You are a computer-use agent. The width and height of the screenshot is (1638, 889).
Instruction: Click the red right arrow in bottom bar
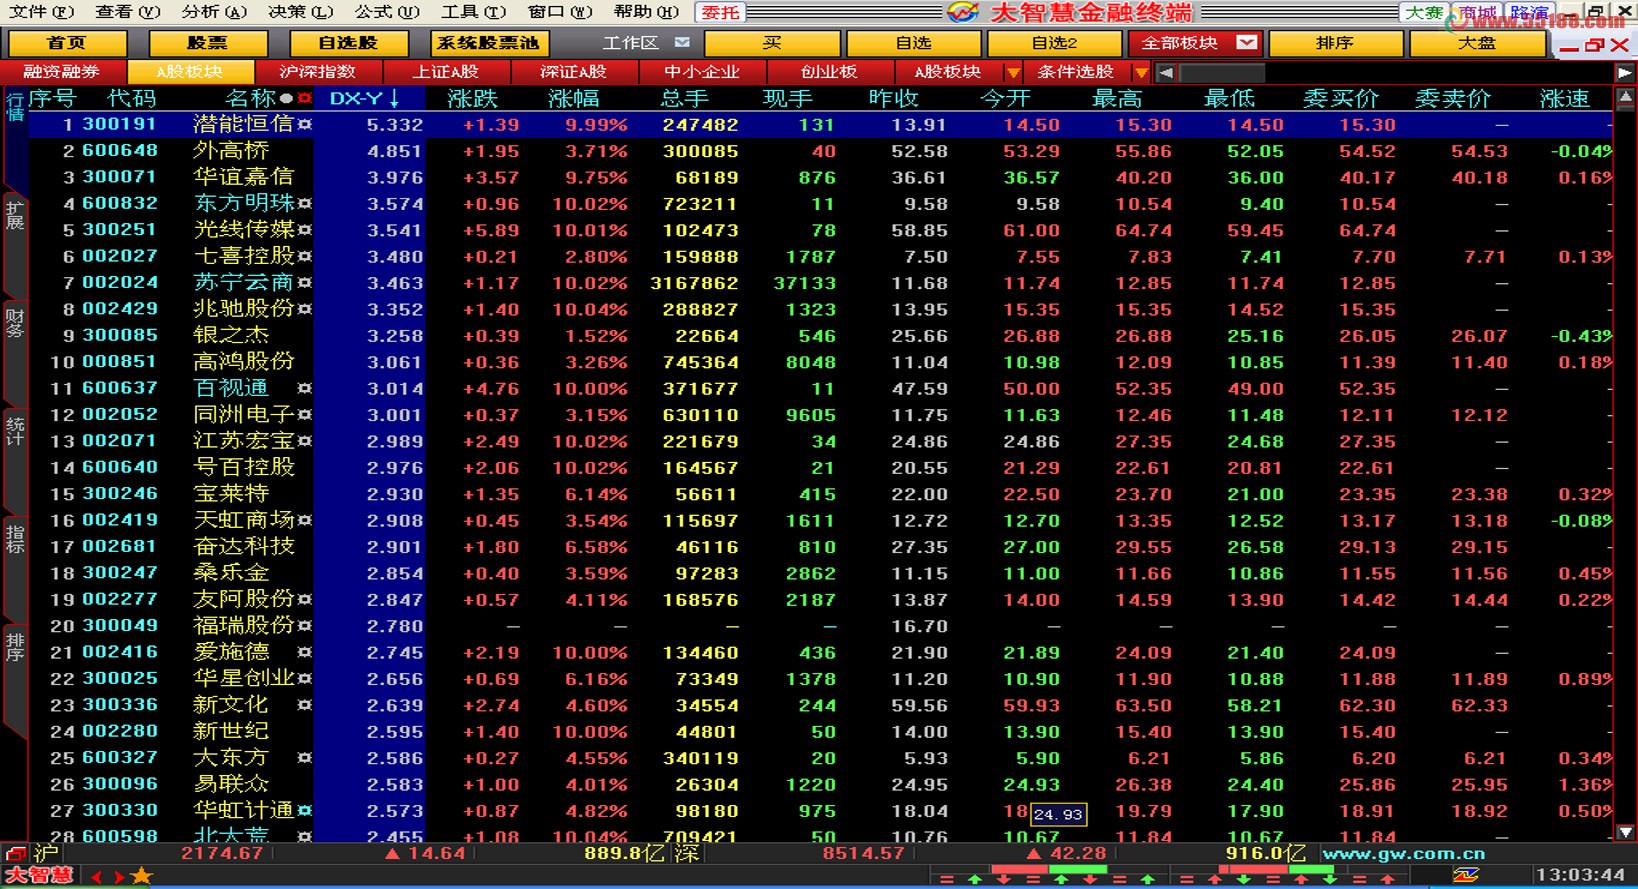click(119, 877)
